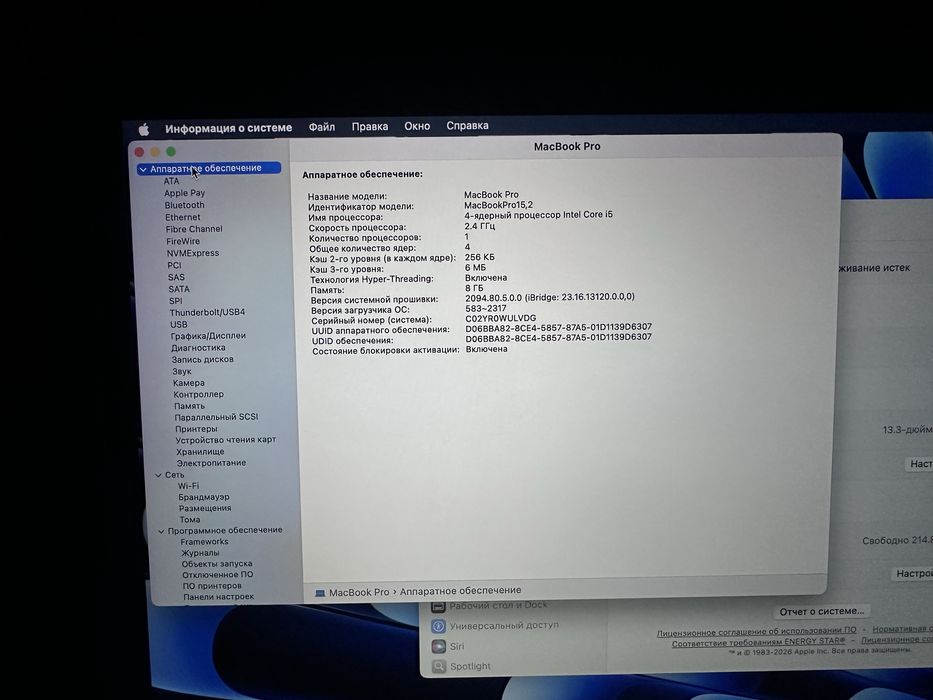Select NVMExpress in the sidebar
The width and height of the screenshot is (933, 700).
point(193,253)
